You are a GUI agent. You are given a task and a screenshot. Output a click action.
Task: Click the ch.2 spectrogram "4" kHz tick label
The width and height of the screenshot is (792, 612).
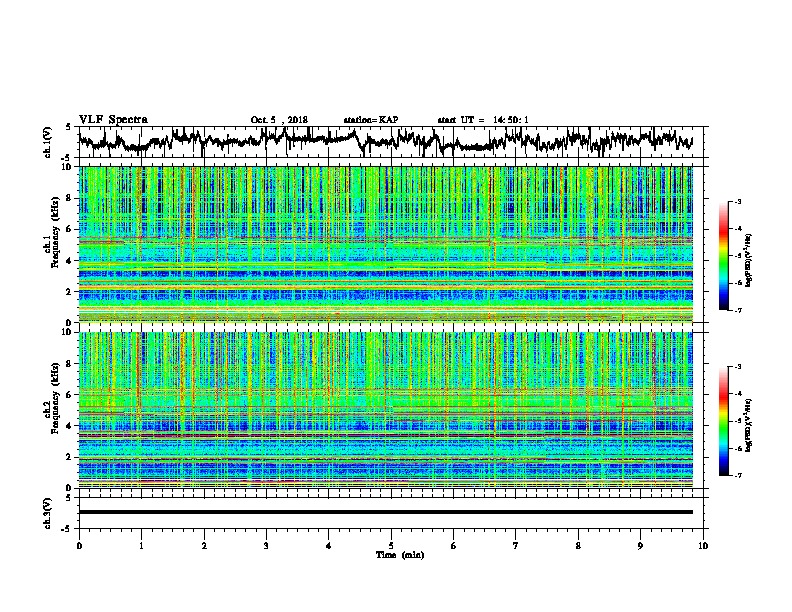point(70,426)
